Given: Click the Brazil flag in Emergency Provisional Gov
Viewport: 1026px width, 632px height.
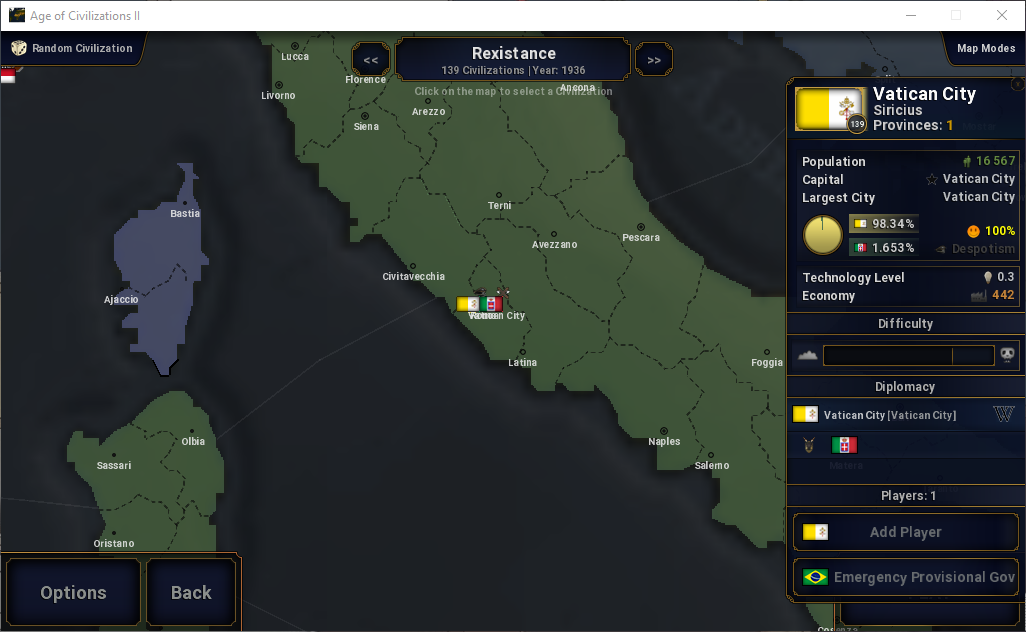Looking at the screenshot, I should (x=815, y=577).
